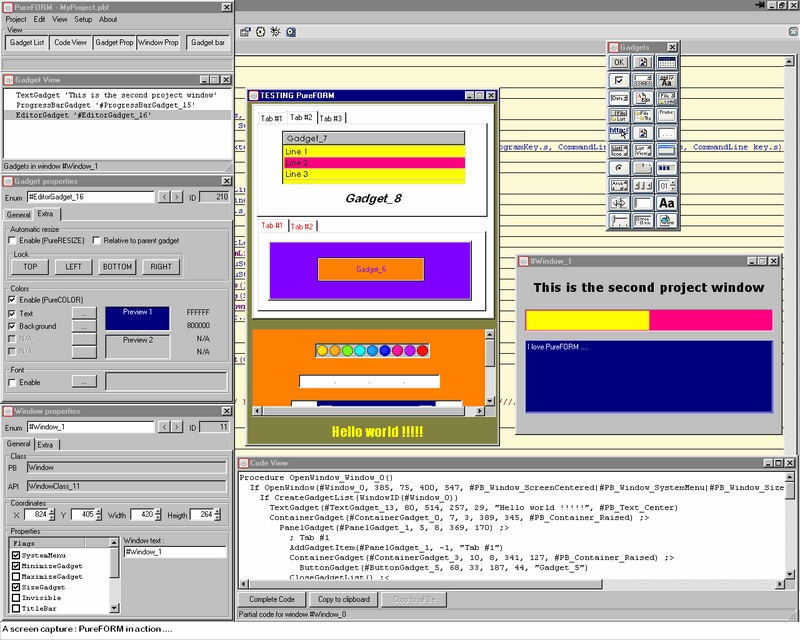The height and width of the screenshot is (640, 800).
Task: Select Tab #3 in TESTING PureFORM window
Action: [331, 118]
